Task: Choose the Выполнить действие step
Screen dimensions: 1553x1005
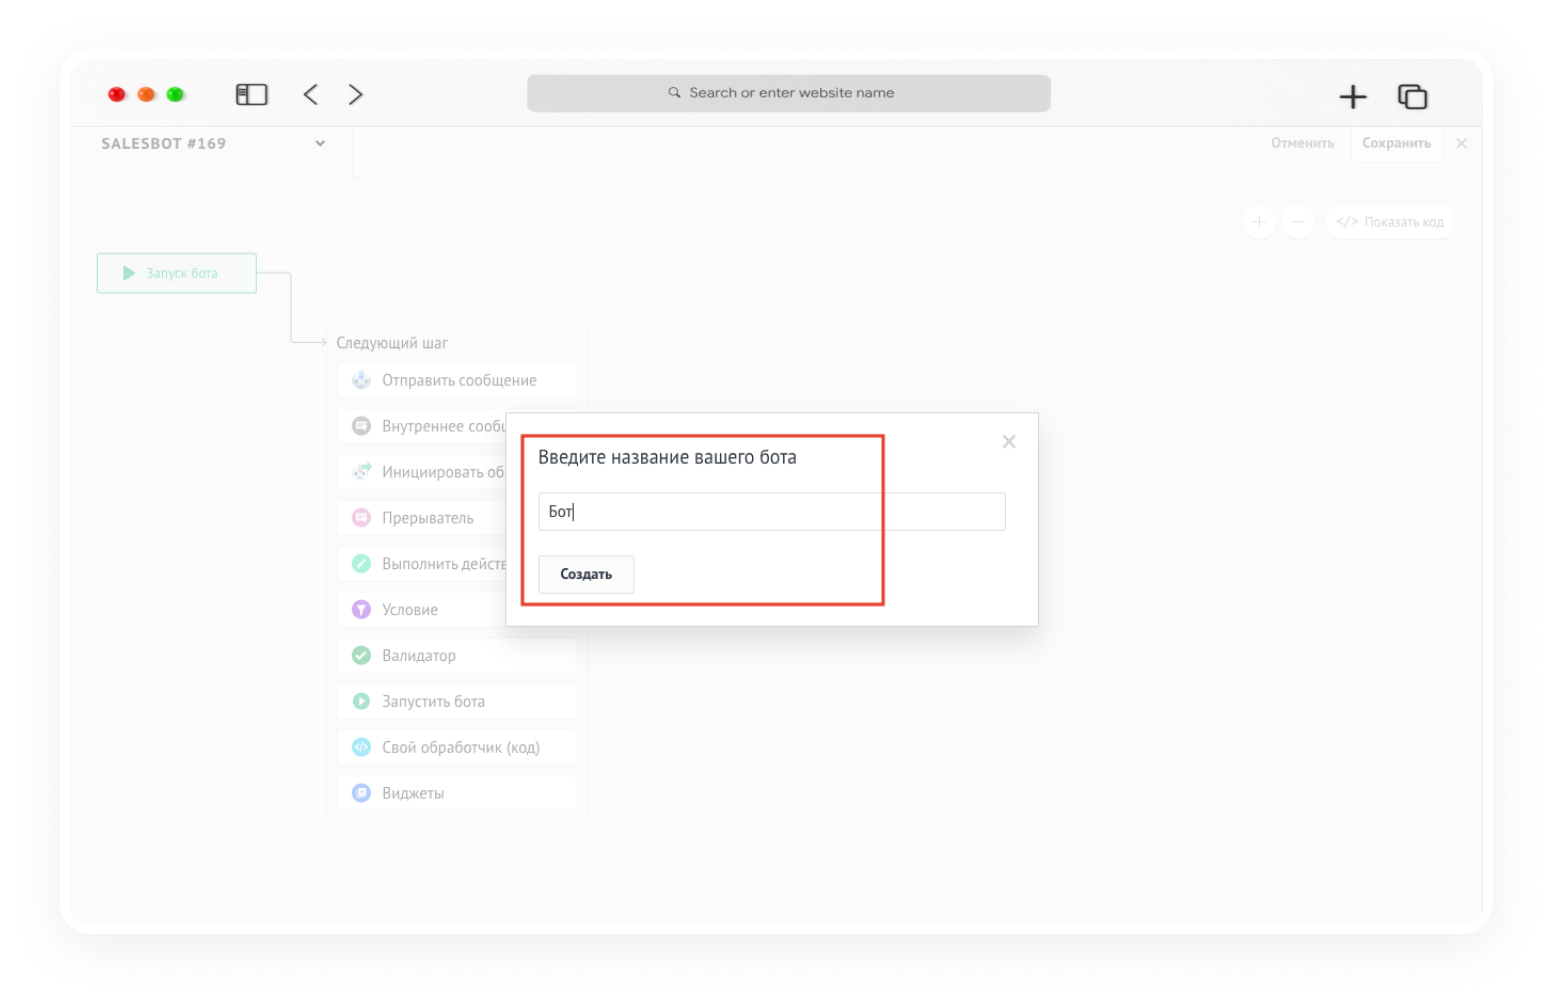Action: tap(422, 564)
